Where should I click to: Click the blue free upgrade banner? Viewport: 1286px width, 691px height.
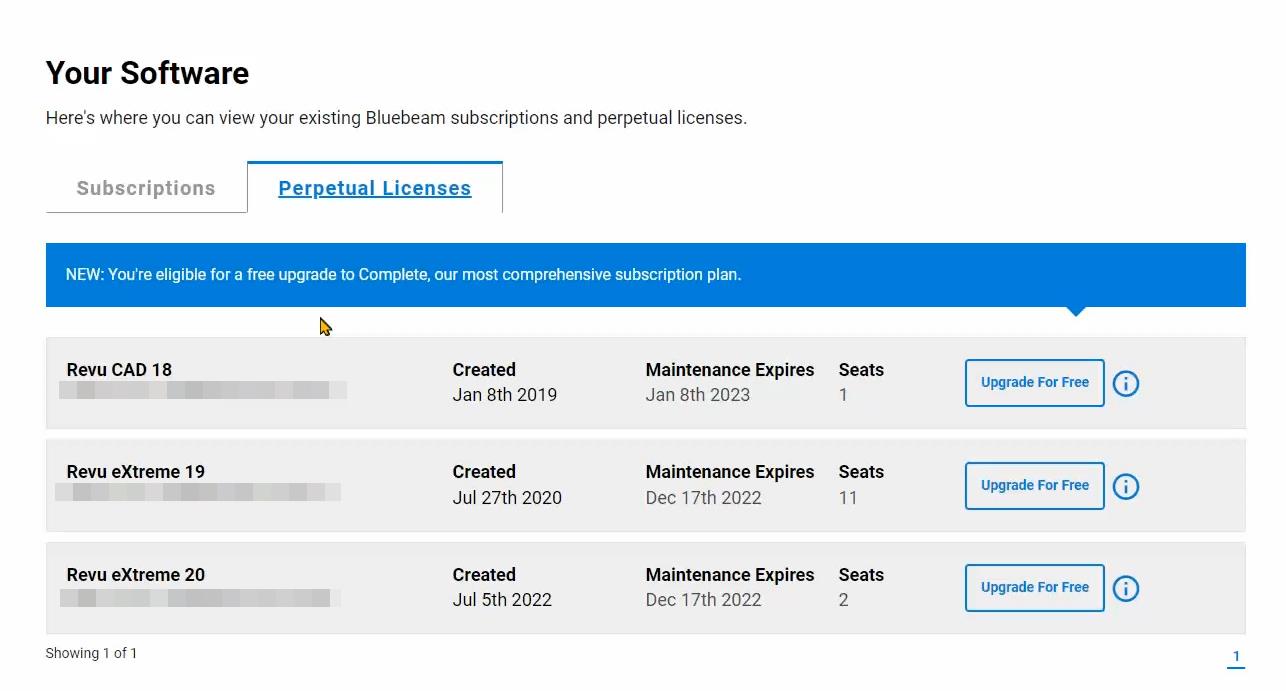coord(645,274)
